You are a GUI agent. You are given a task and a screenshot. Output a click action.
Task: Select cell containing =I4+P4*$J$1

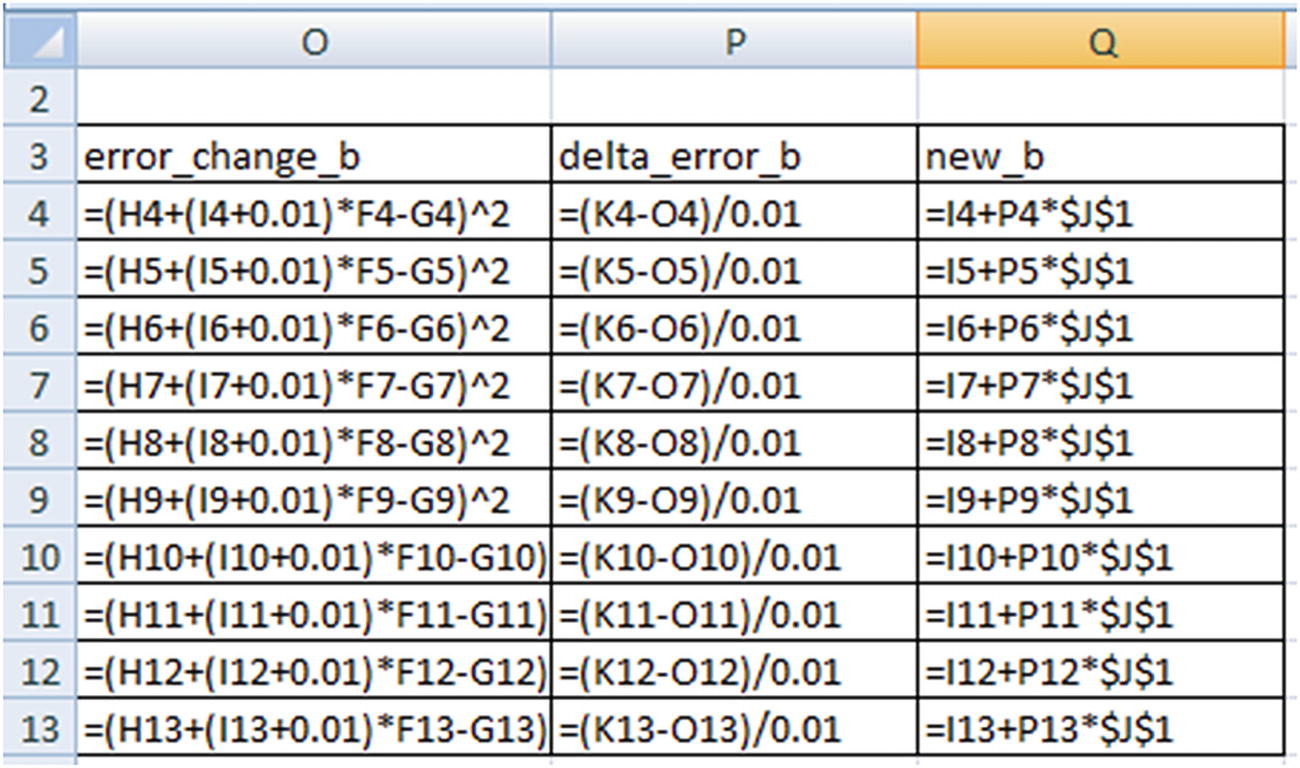pos(1100,214)
